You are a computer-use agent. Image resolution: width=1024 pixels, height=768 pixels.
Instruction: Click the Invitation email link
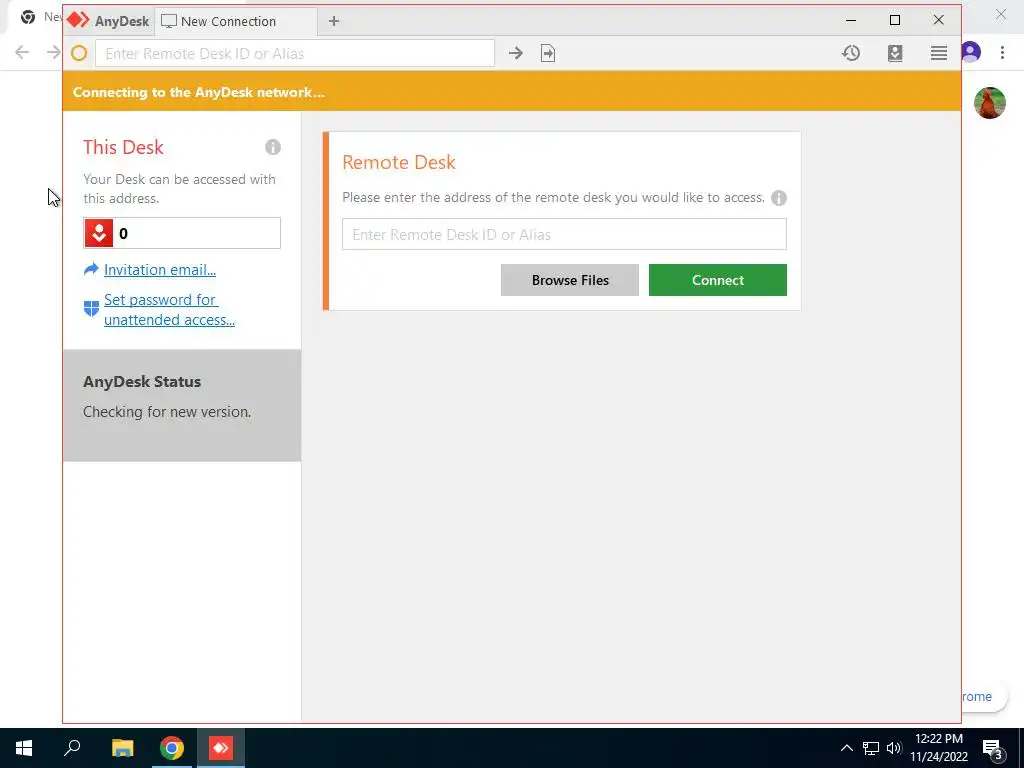(160, 270)
